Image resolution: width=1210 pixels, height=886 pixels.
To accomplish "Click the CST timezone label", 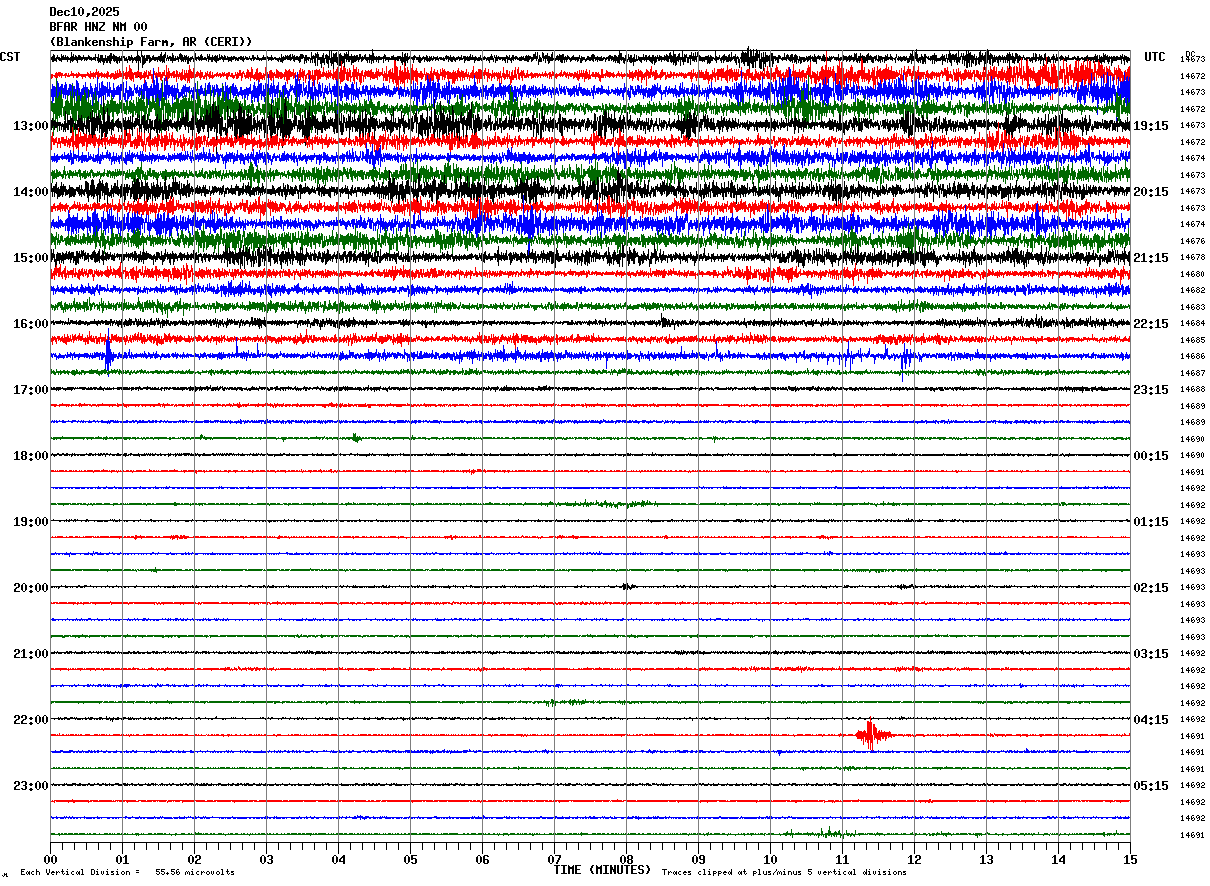I will tap(10, 57).
